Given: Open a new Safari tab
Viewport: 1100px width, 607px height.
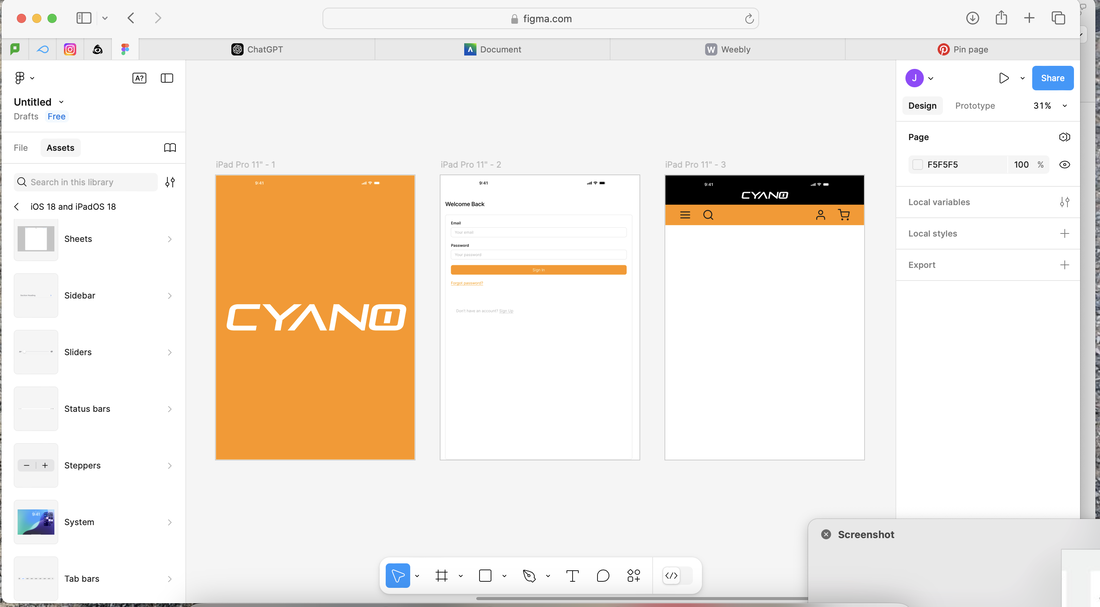Looking at the screenshot, I should point(1029,18).
